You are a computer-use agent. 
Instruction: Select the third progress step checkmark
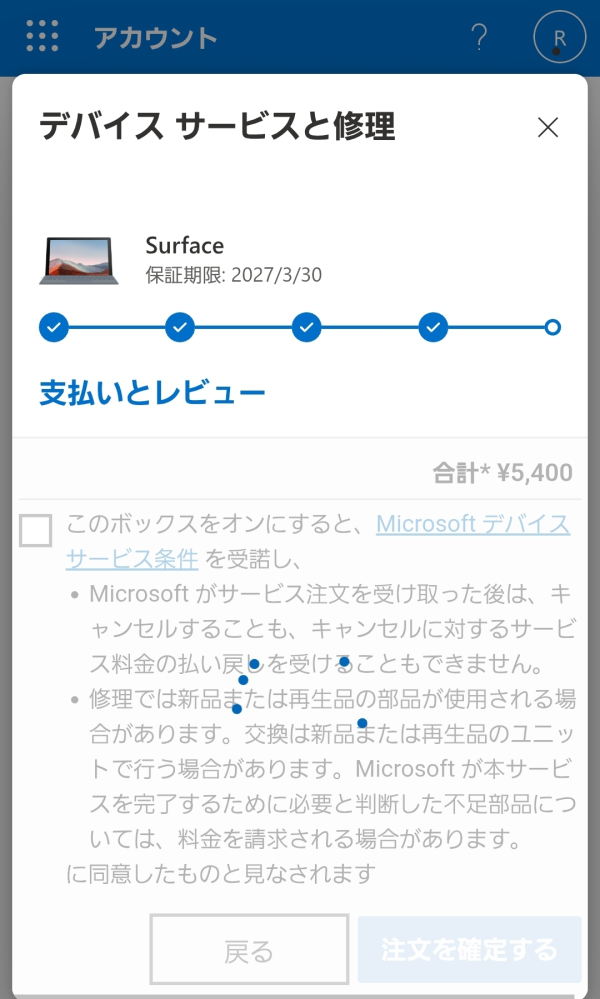305,327
